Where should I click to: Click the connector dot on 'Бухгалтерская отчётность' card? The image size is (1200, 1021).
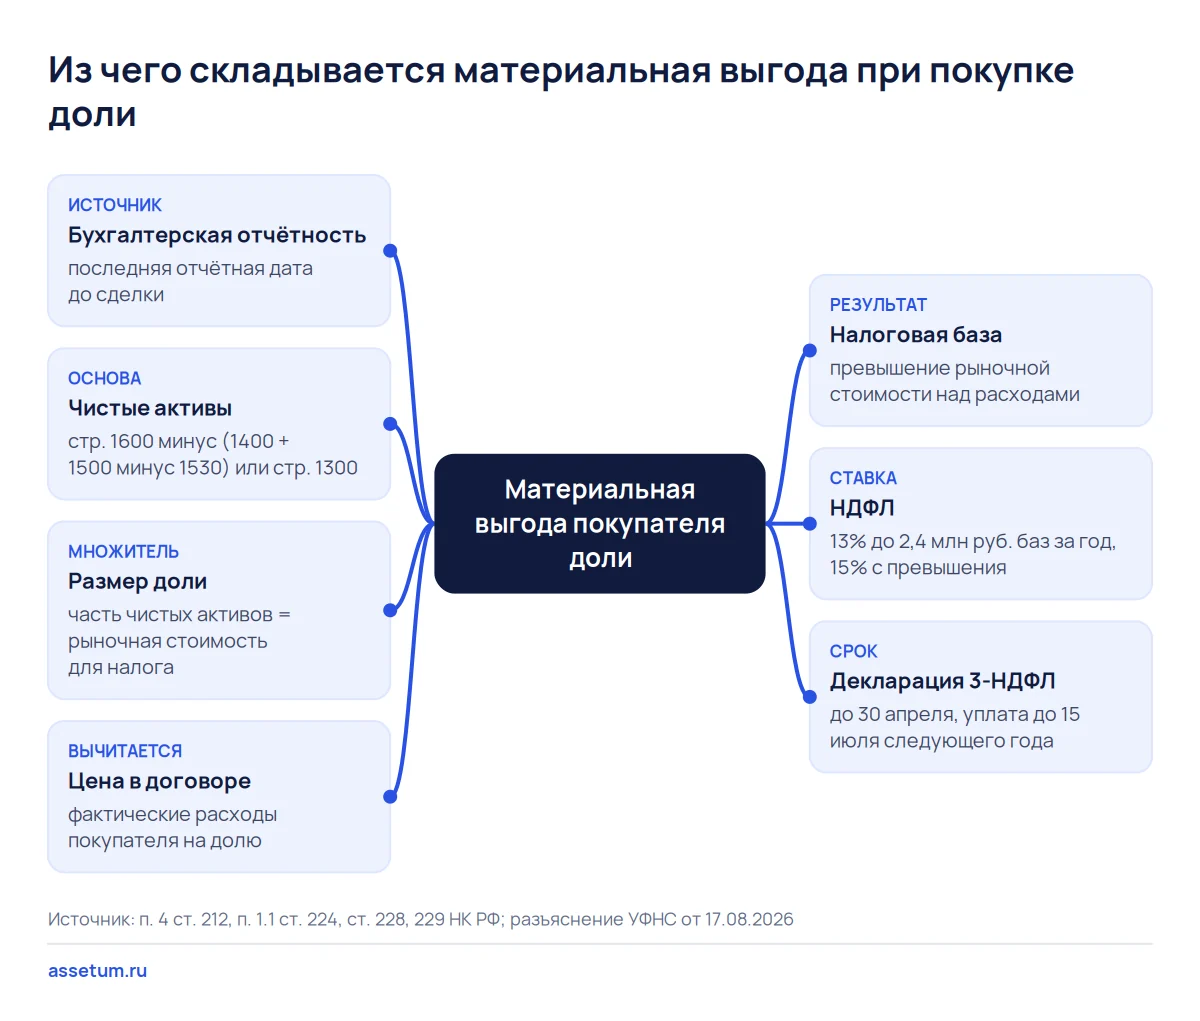390,251
